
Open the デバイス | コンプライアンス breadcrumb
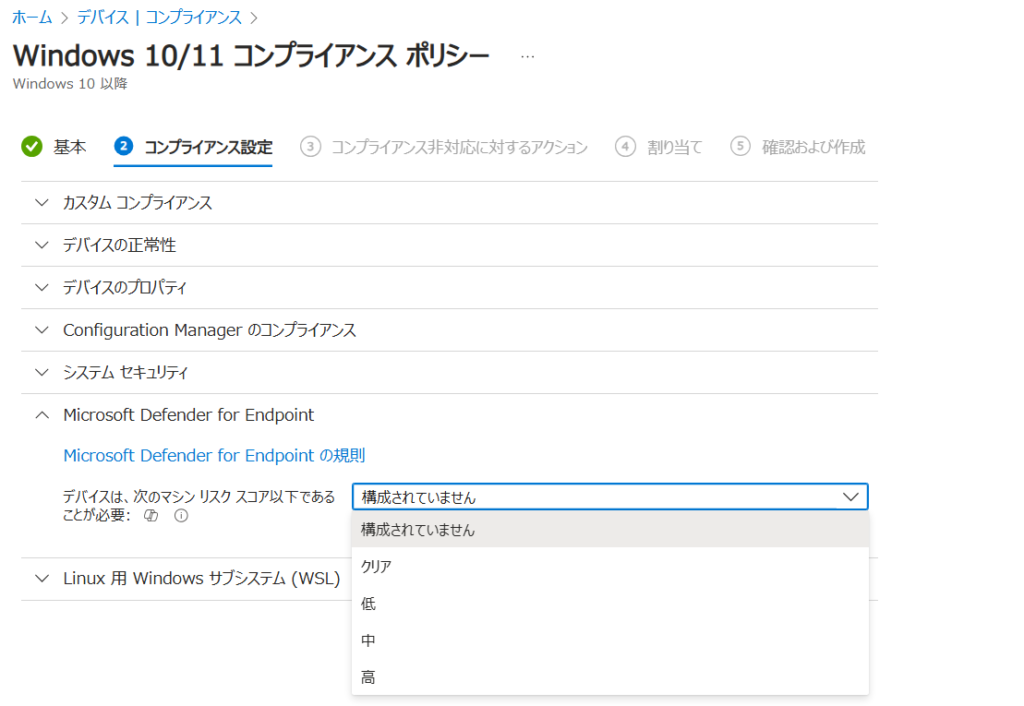coord(159,17)
